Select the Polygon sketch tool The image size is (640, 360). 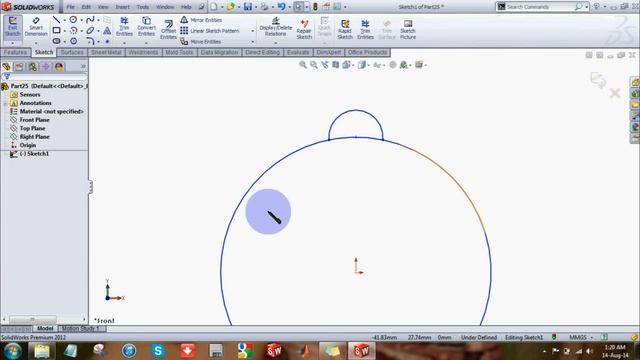(73, 41)
